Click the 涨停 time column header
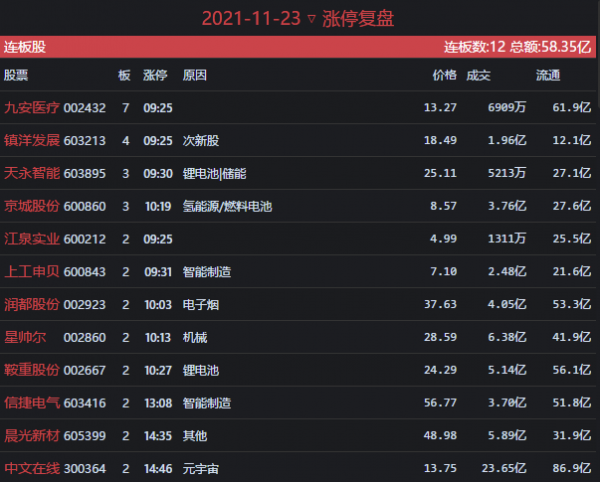The width and height of the screenshot is (600, 482). click(155, 75)
